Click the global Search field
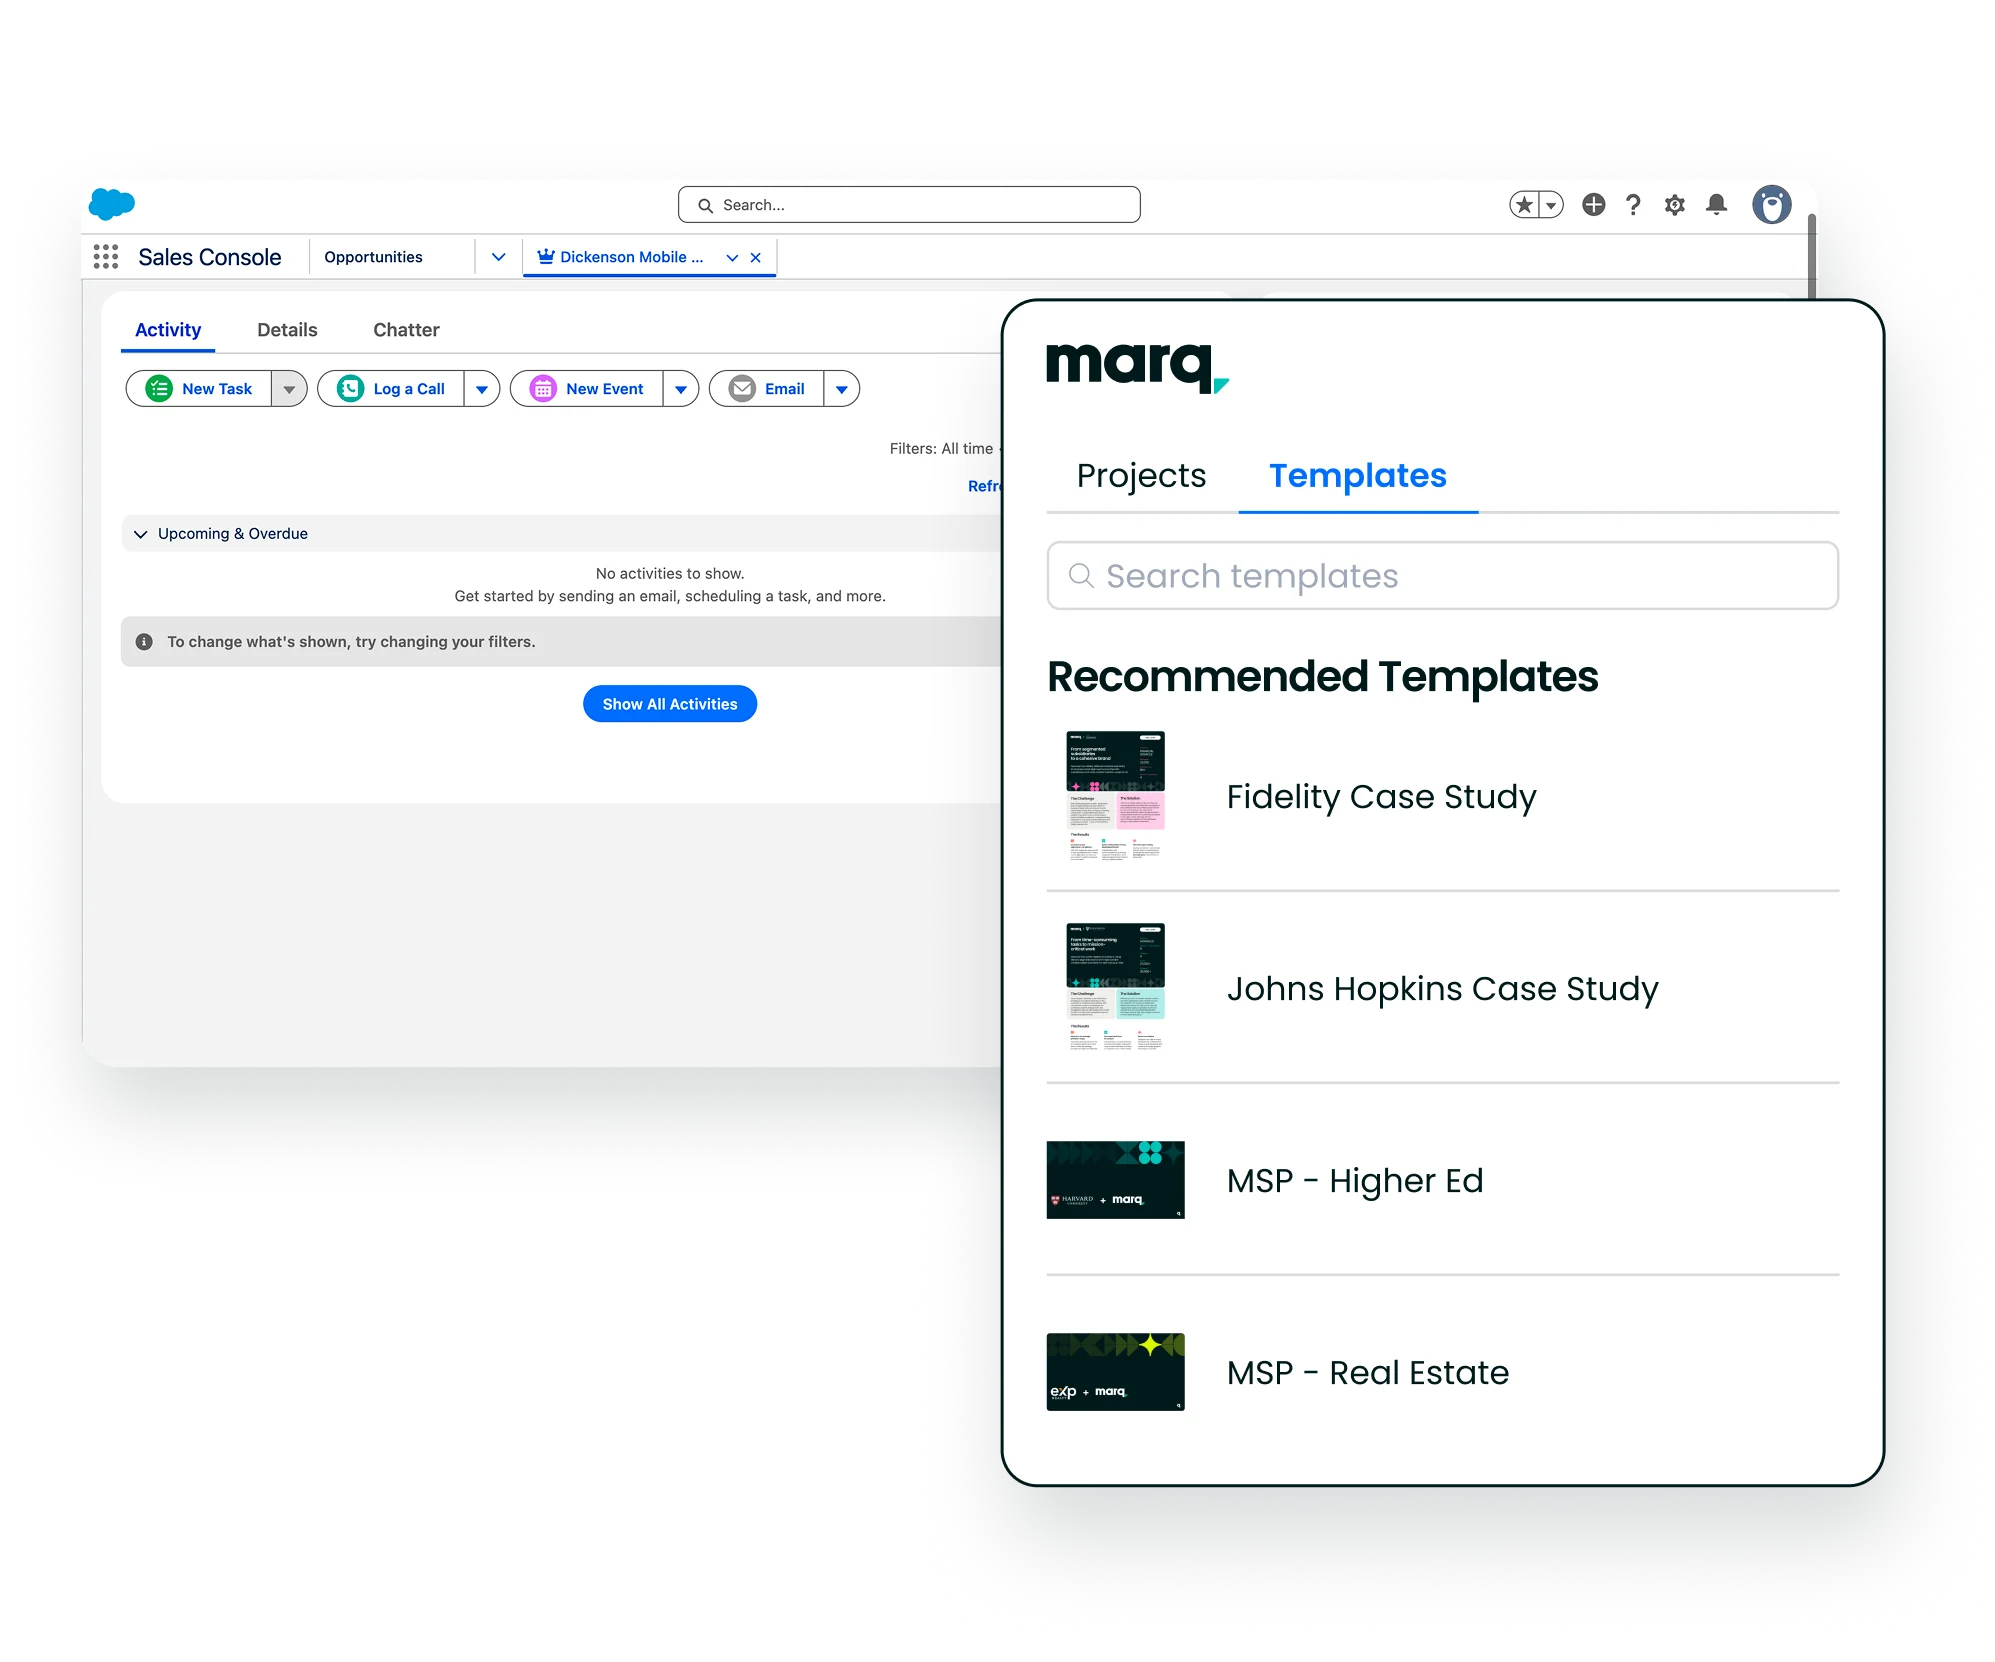Image resolution: width=1995 pixels, height=1662 pixels. [x=909, y=205]
